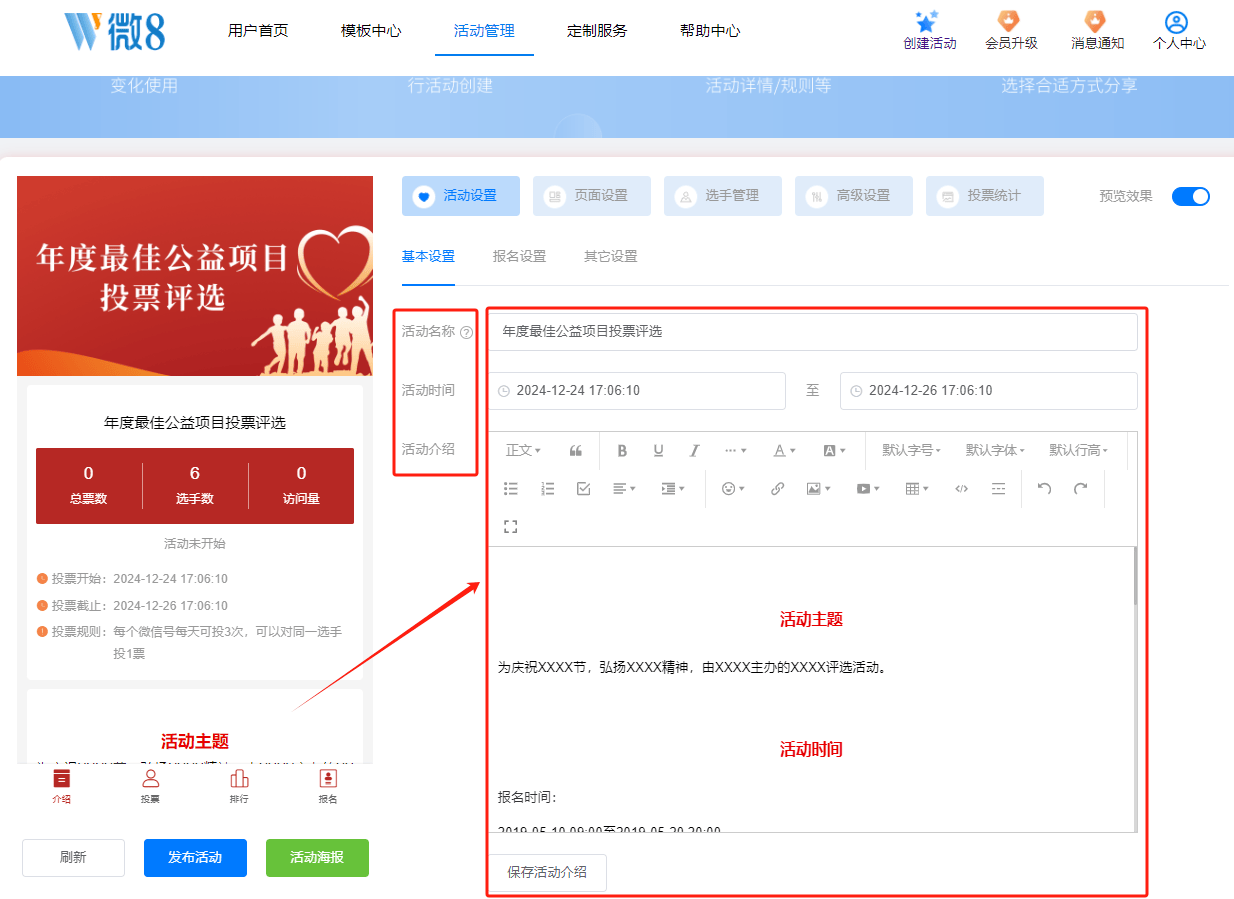
Task: Open the 创建活动 star icon
Action: click(x=929, y=24)
